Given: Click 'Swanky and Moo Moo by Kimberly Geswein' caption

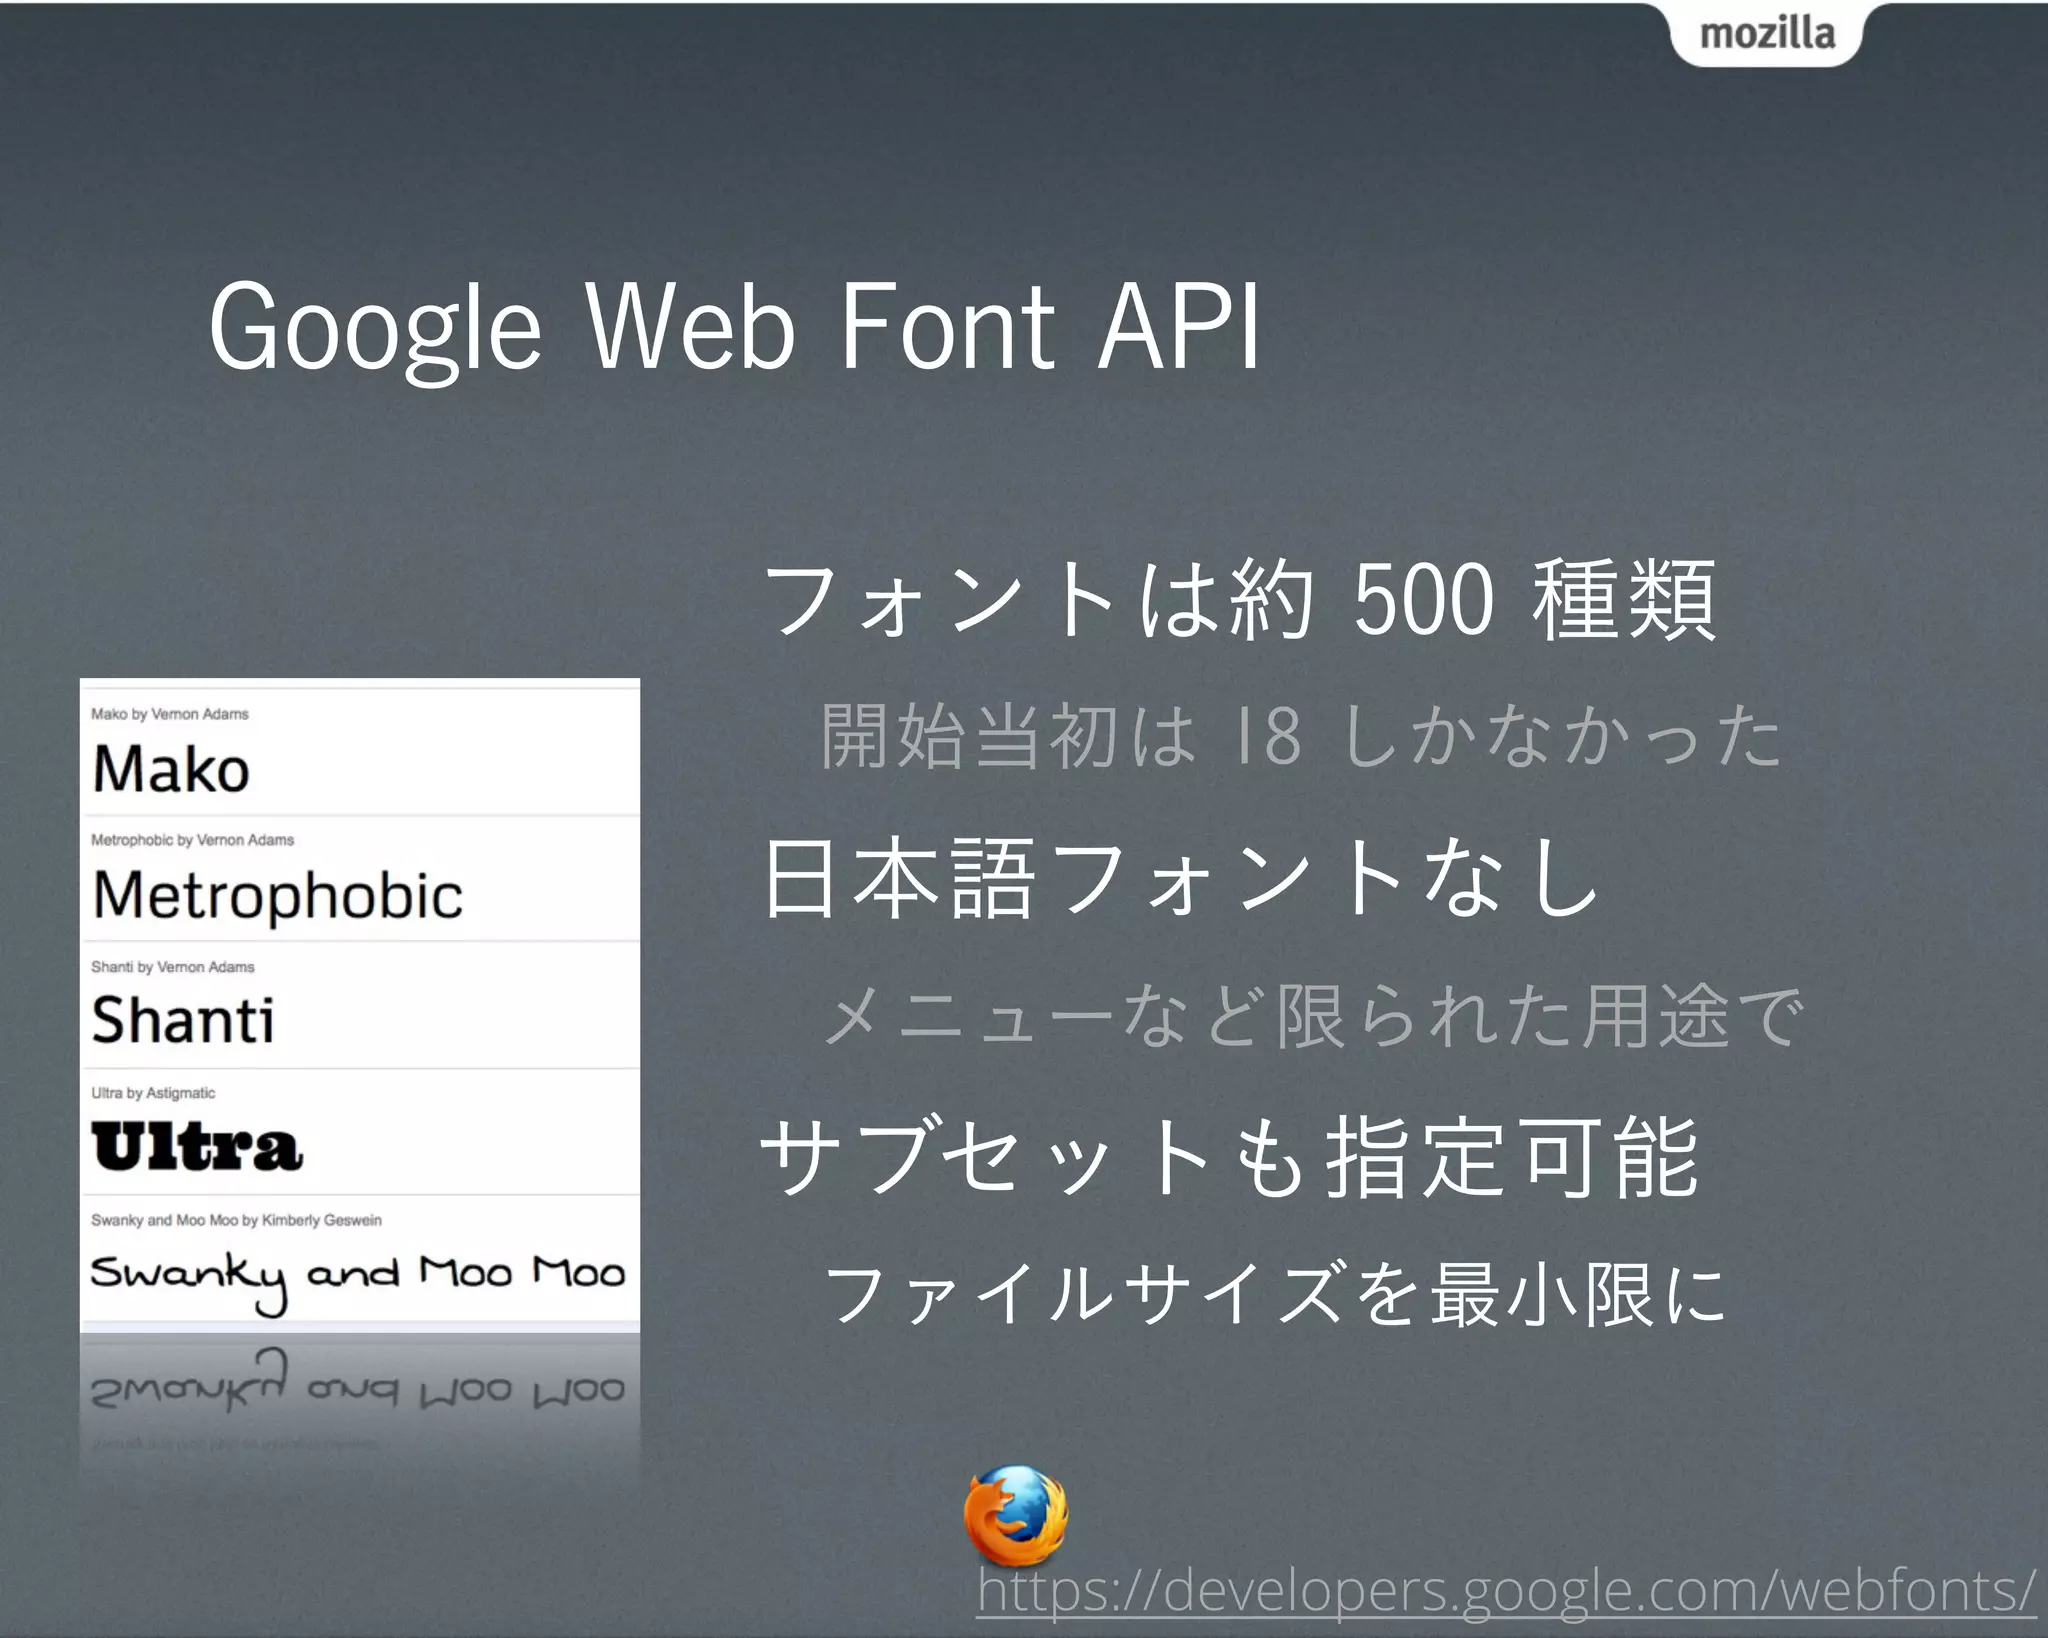Looking at the screenshot, I should click(236, 1220).
